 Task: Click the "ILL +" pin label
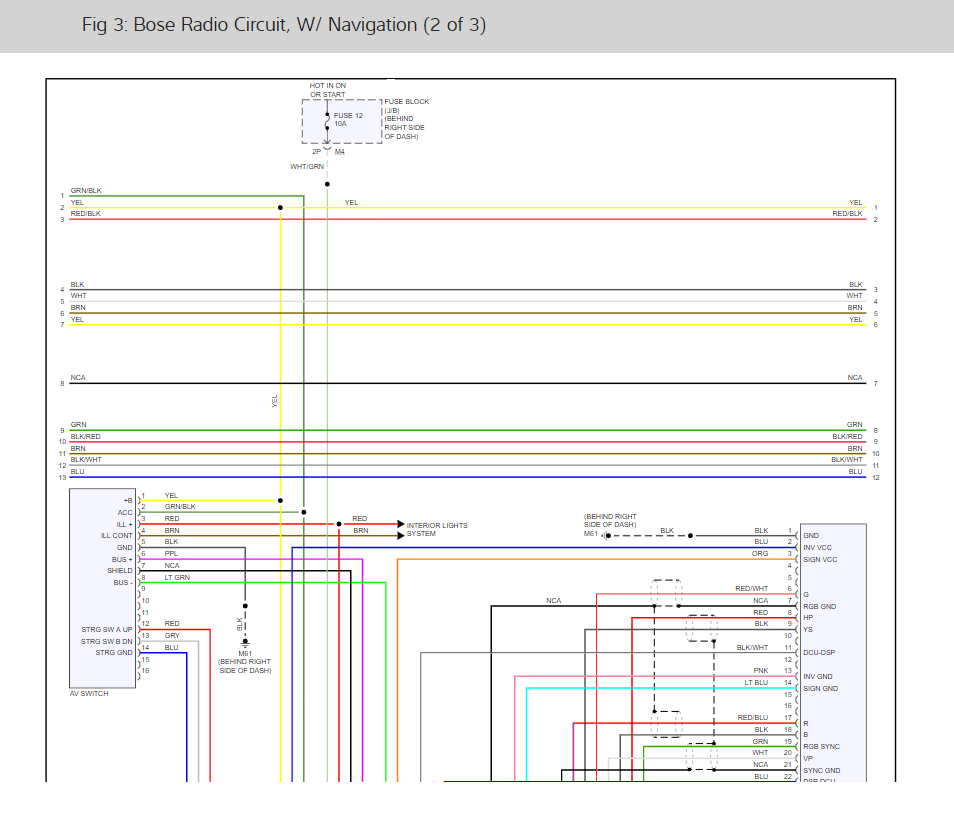tap(124, 524)
